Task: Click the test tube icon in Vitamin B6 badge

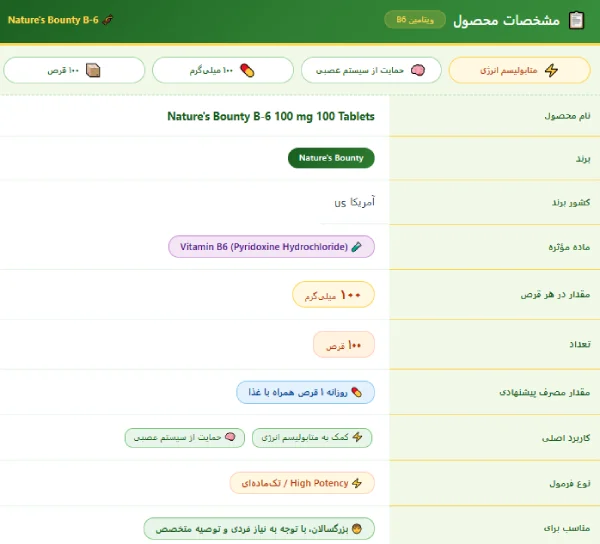Action: point(356,247)
